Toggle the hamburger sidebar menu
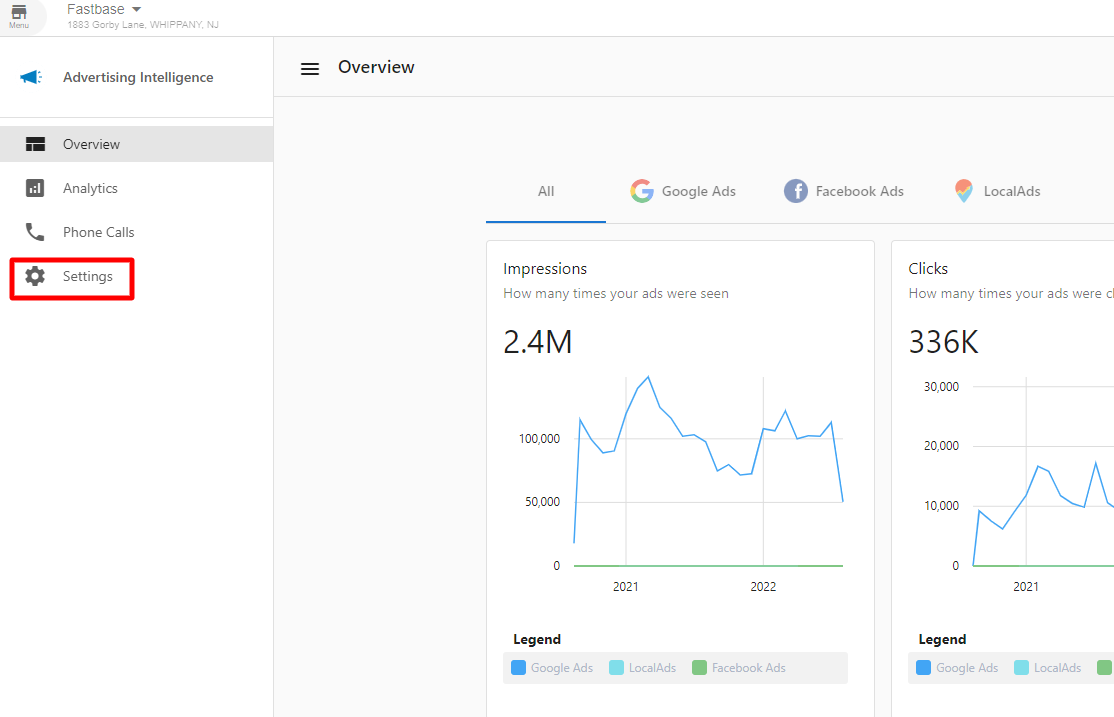 [x=310, y=68]
